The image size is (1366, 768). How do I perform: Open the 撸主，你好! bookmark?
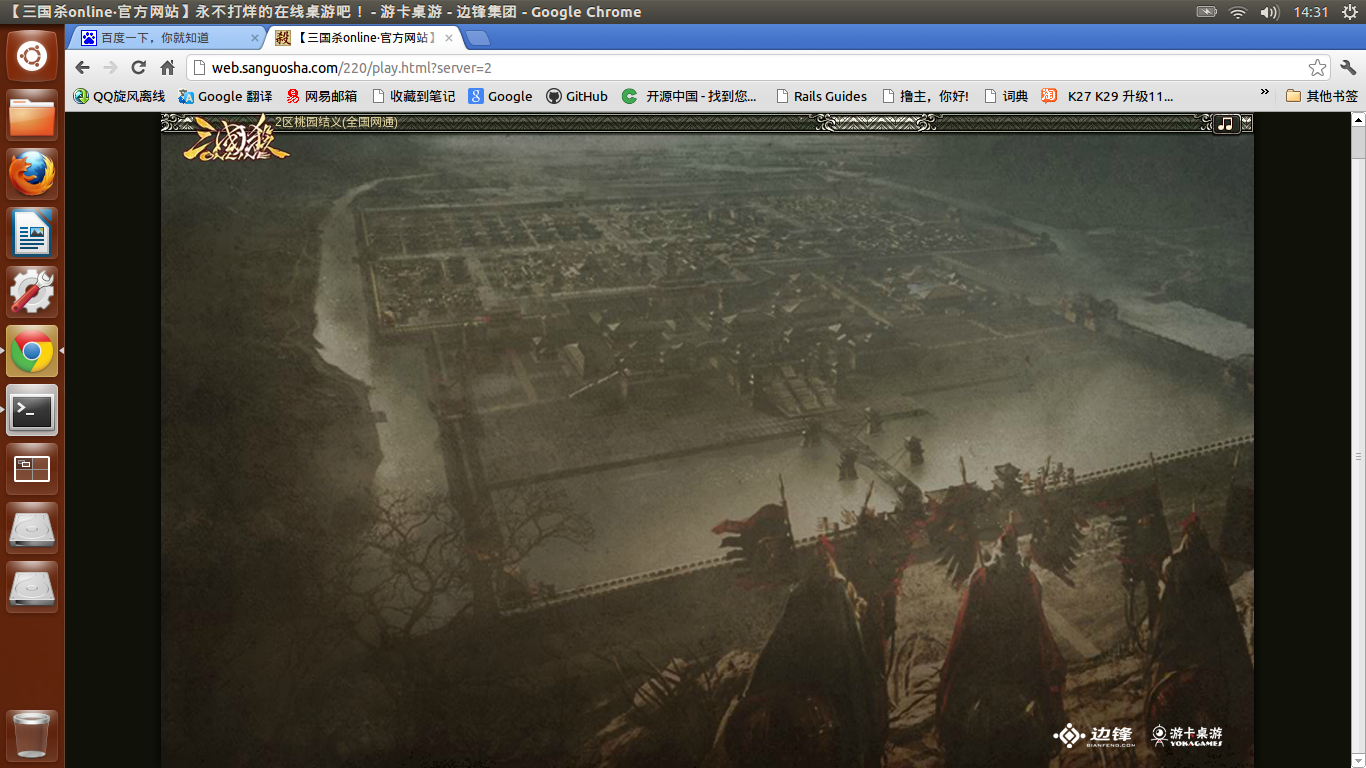(925, 96)
